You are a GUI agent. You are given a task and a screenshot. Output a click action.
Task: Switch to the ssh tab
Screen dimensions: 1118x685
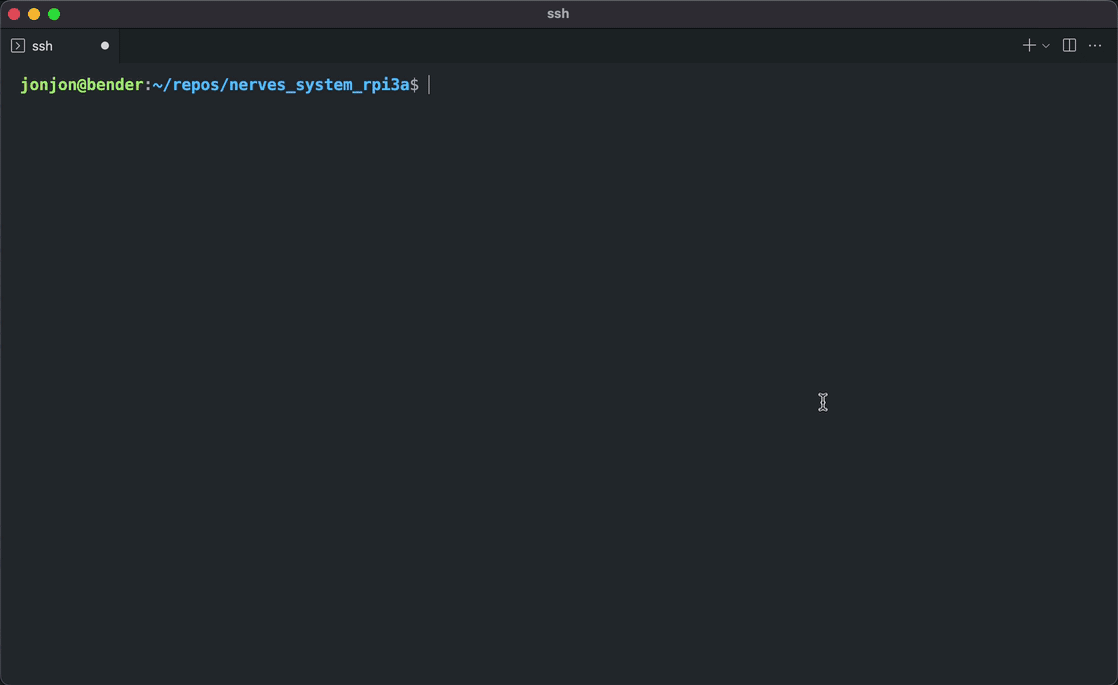(x=42, y=46)
